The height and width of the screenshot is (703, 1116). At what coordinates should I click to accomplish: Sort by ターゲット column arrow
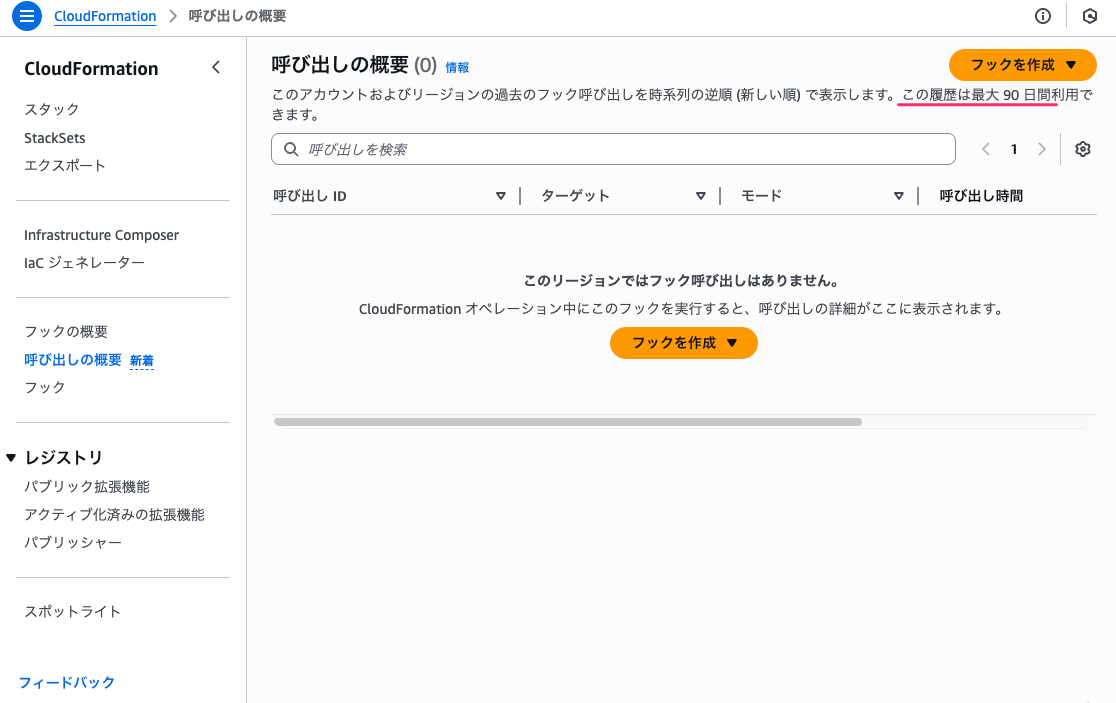(x=700, y=196)
